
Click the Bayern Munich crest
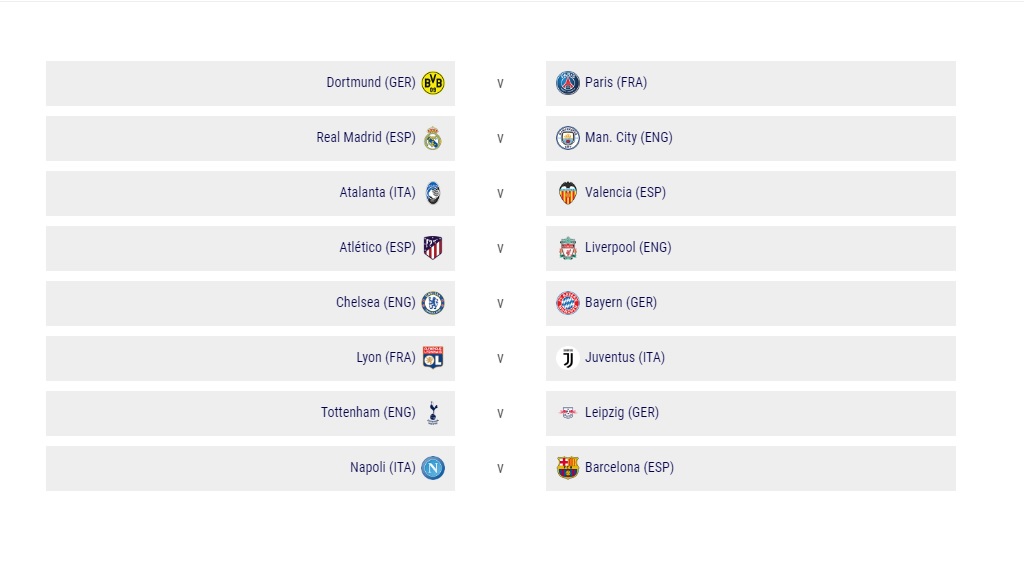[x=568, y=302]
